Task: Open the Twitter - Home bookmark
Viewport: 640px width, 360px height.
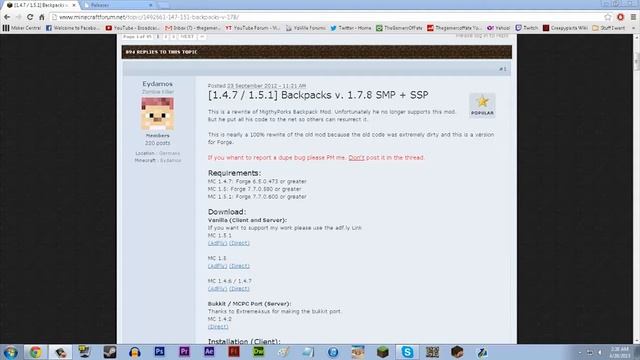Action: (351, 28)
